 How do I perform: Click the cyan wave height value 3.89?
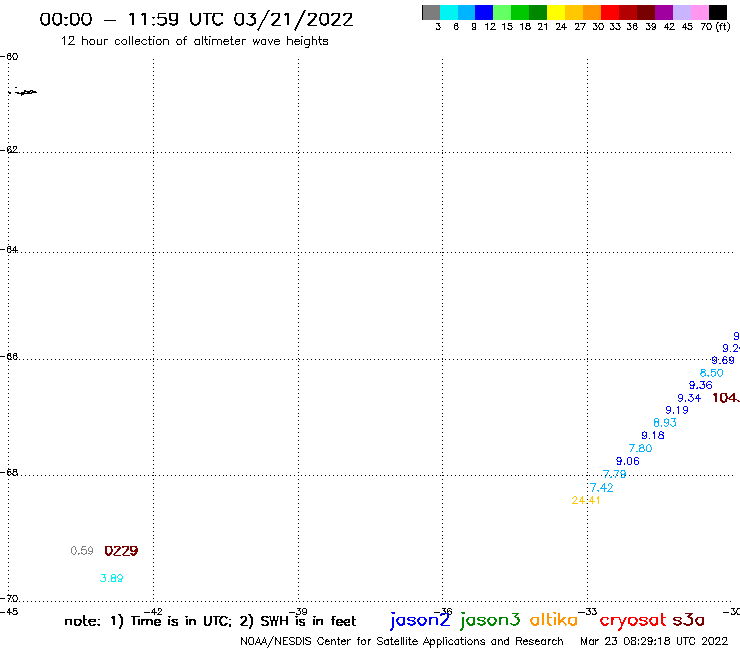pos(111,578)
